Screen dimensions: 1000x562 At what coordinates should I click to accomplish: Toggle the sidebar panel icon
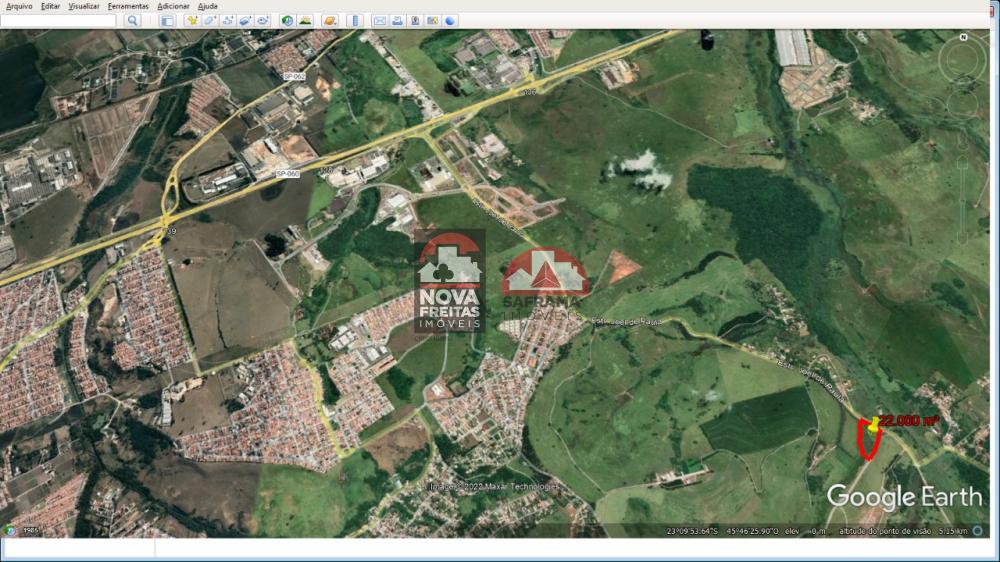coord(167,20)
